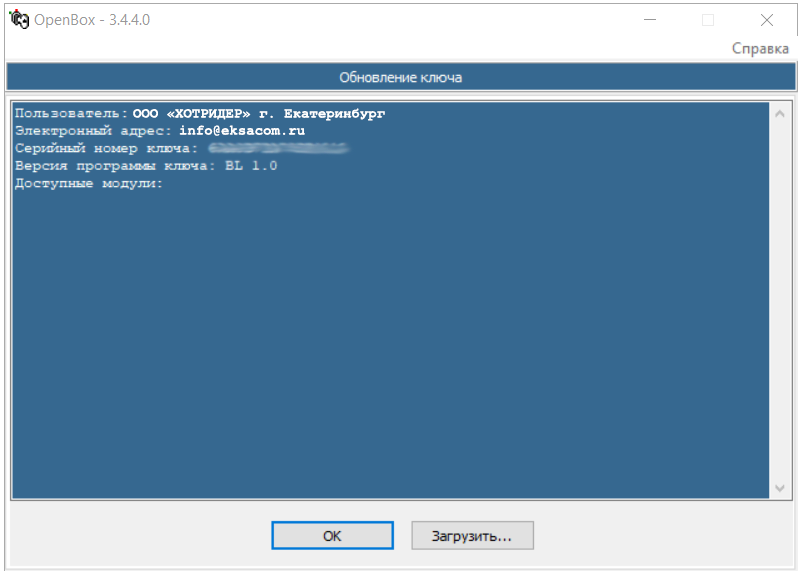Select the company name ООО «ХОТРИДЕР»
The image size is (798, 573).
[191, 114]
